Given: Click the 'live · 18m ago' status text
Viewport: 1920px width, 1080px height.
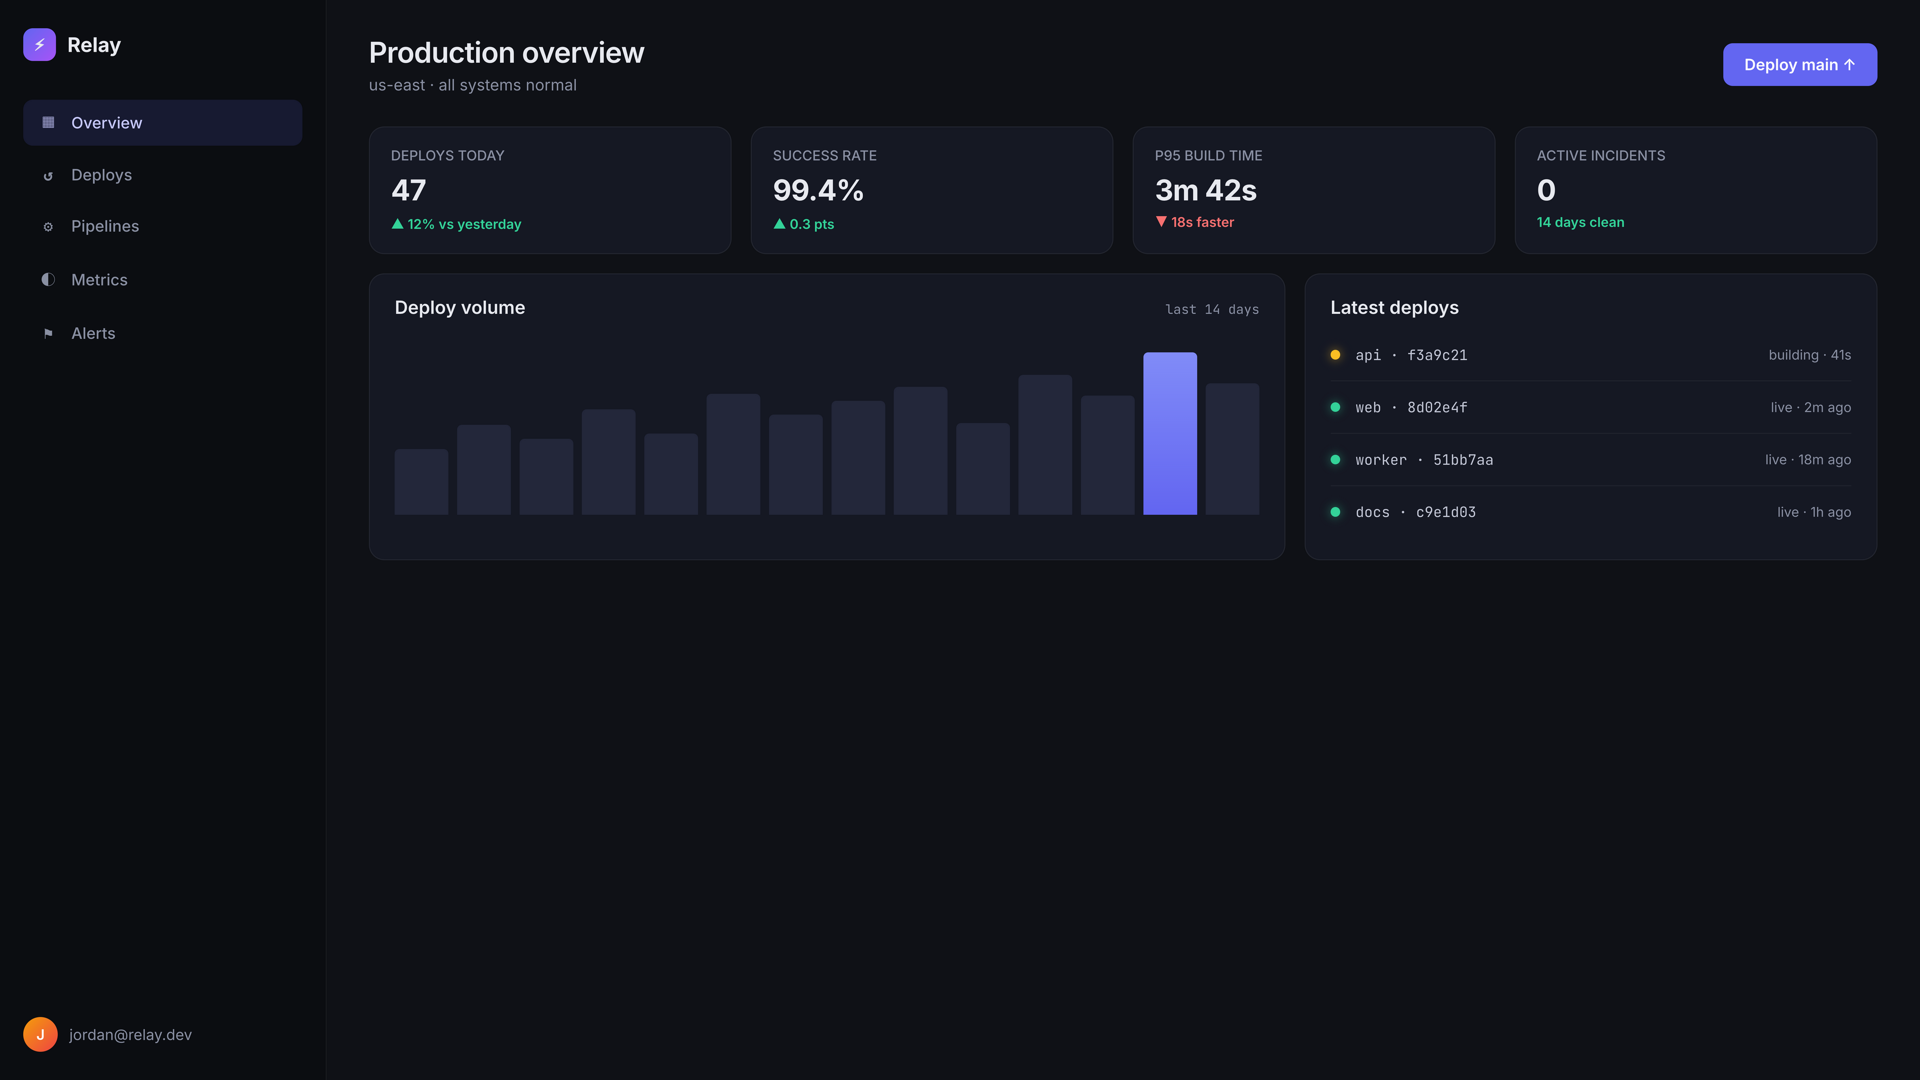Looking at the screenshot, I should 1808,460.
